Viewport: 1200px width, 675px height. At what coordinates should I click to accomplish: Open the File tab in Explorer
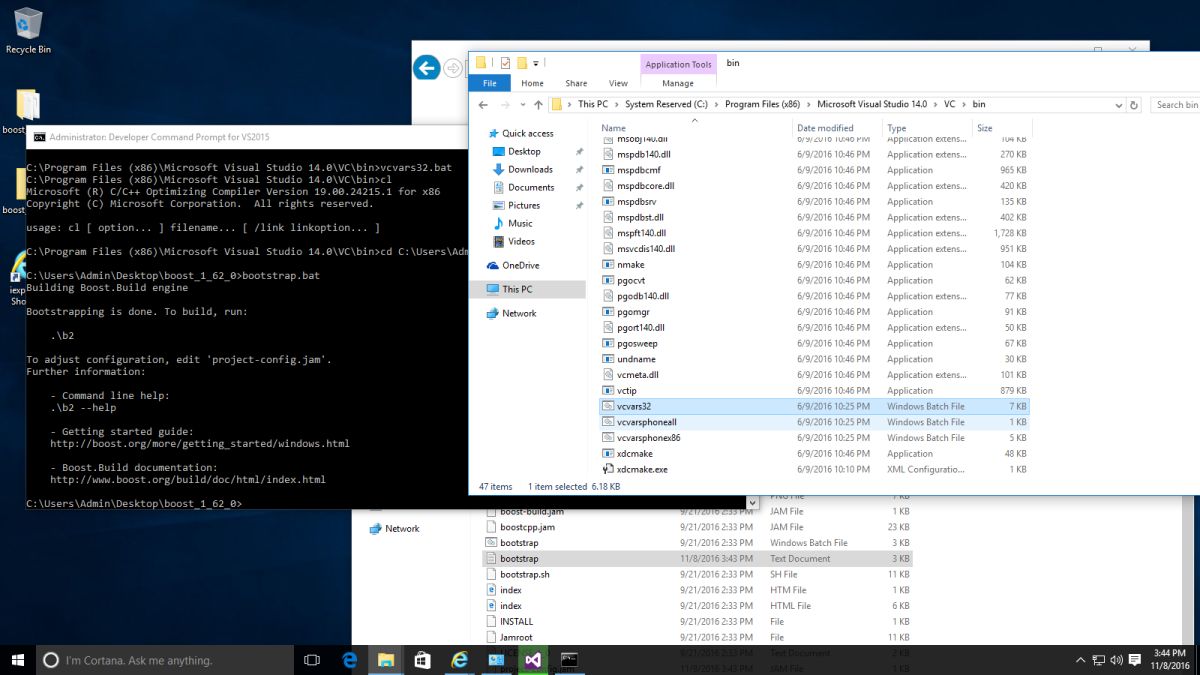(489, 83)
